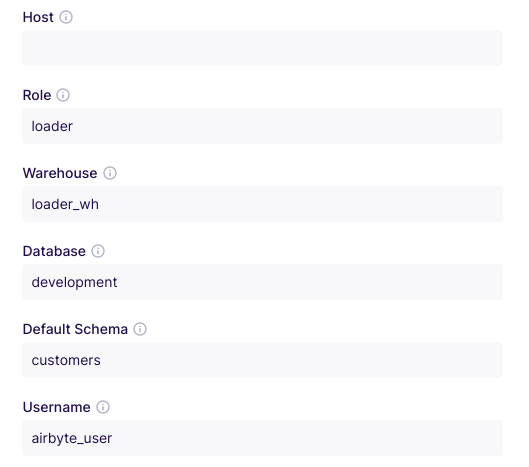Place cursor on the word development
The image size is (529, 467).
[74, 282]
